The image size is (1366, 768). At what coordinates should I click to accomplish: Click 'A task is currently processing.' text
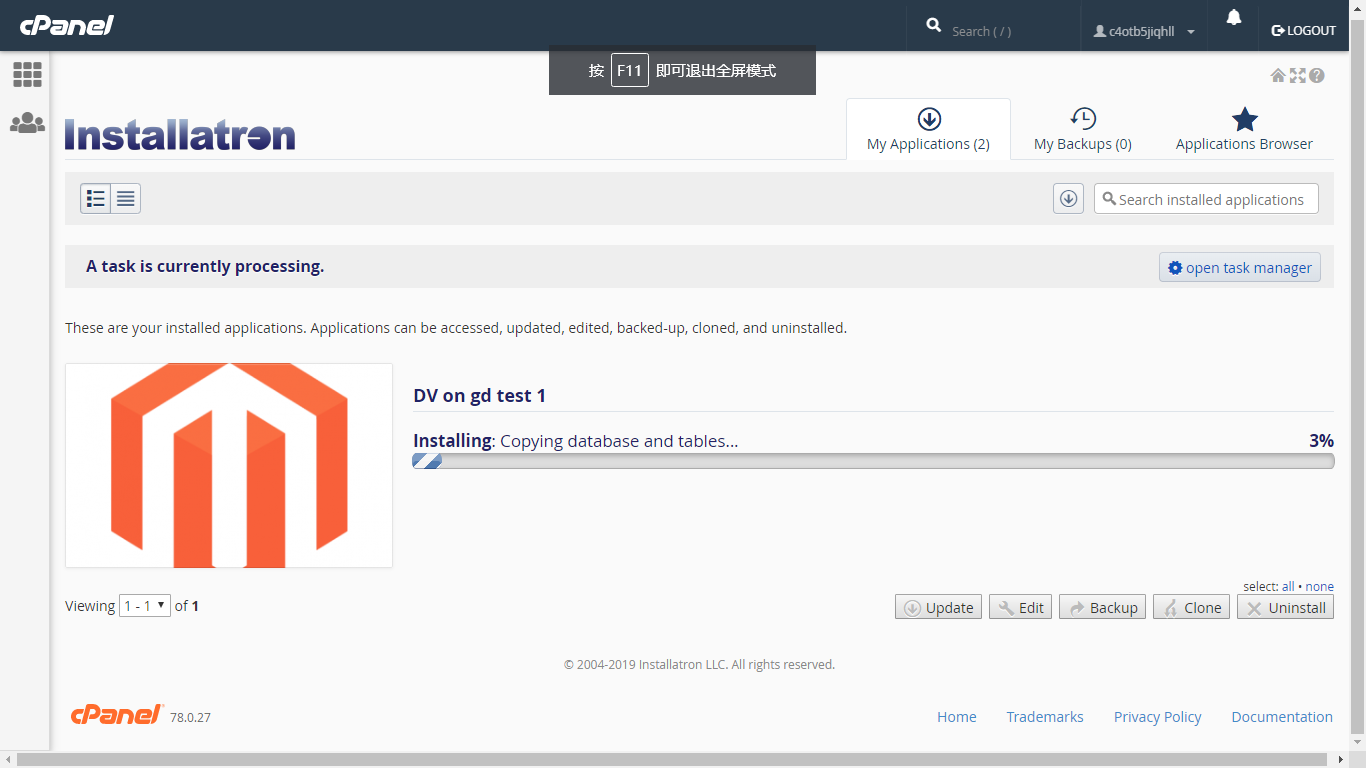click(x=205, y=266)
